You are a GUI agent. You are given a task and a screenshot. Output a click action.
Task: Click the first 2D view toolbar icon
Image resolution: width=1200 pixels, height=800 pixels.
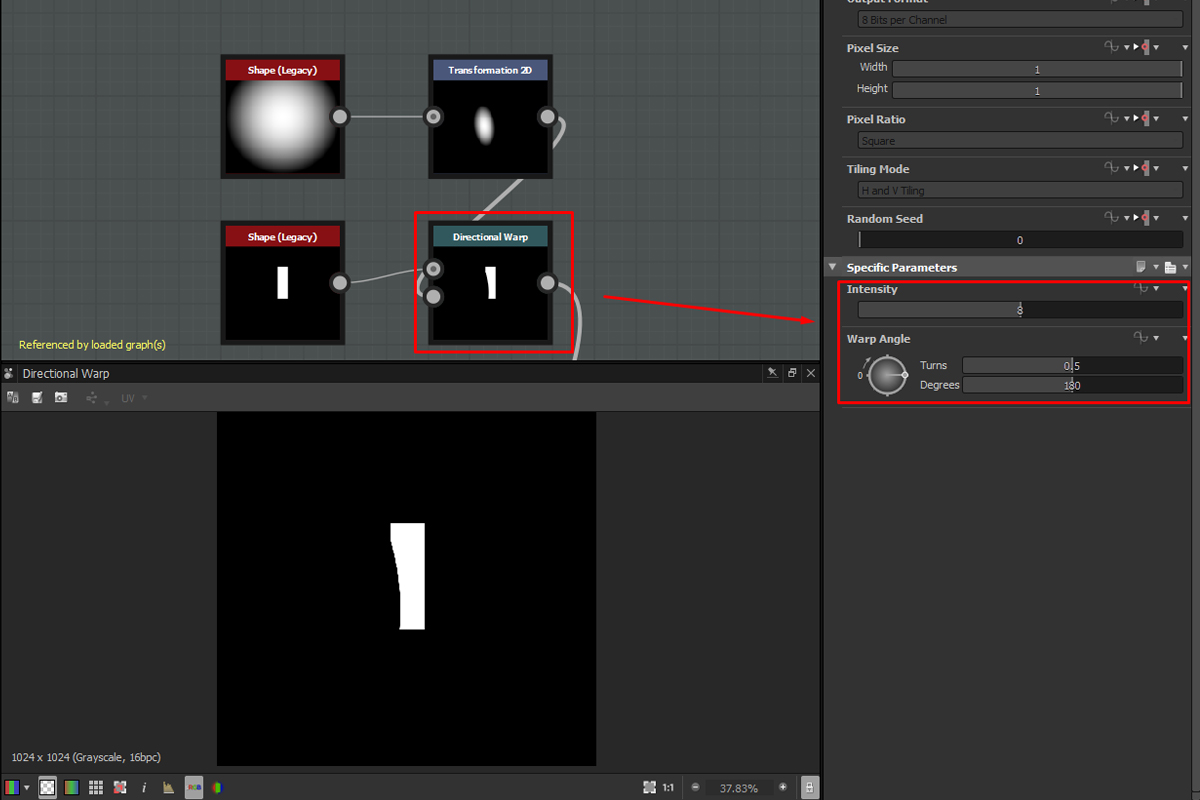[x=13, y=397]
